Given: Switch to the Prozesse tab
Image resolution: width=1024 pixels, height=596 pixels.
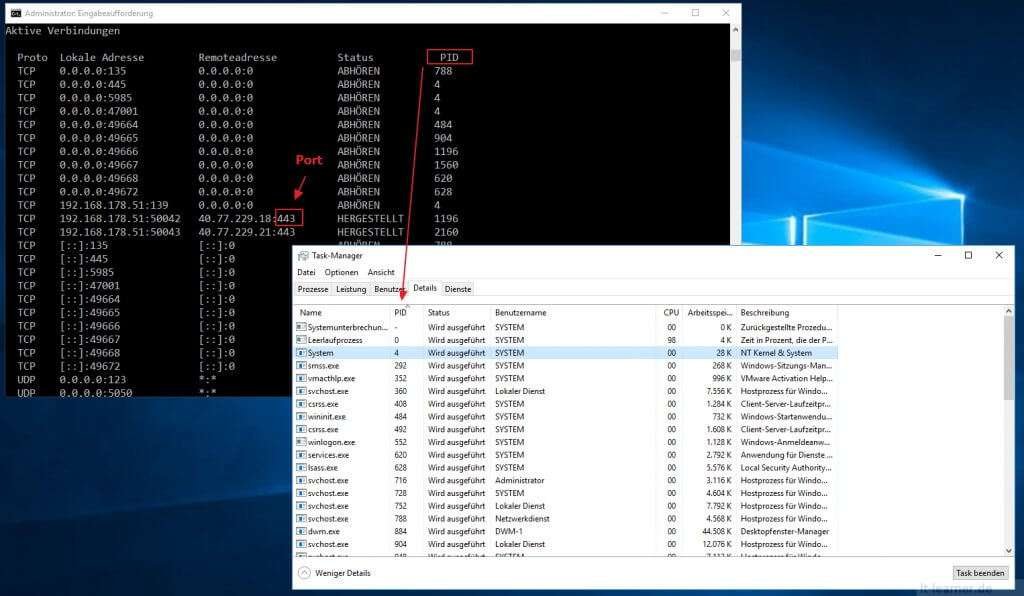Looking at the screenshot, I should [315, 288].
